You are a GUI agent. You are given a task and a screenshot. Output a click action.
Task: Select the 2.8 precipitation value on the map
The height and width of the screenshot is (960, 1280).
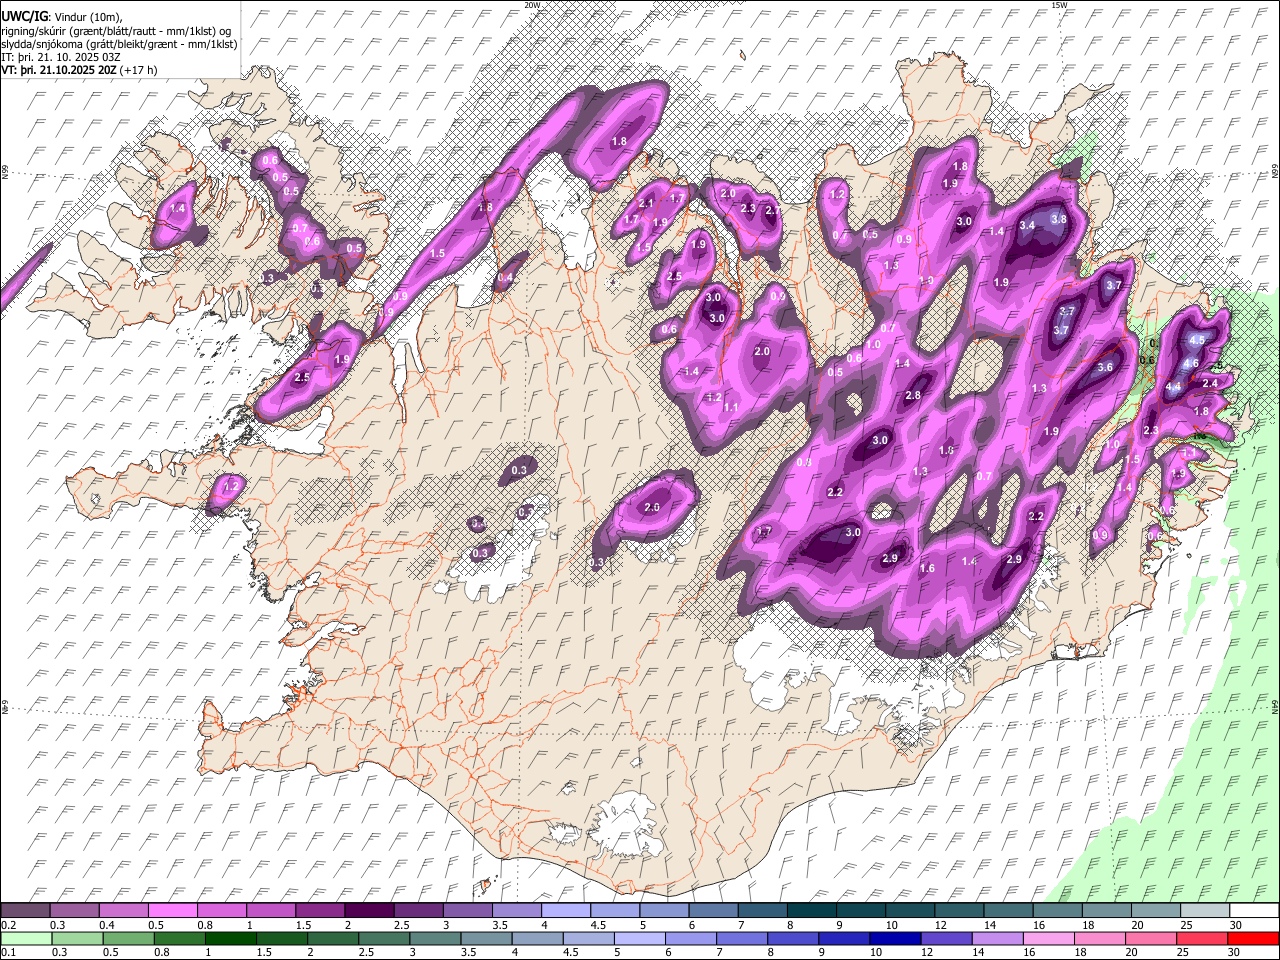point(912,396)
